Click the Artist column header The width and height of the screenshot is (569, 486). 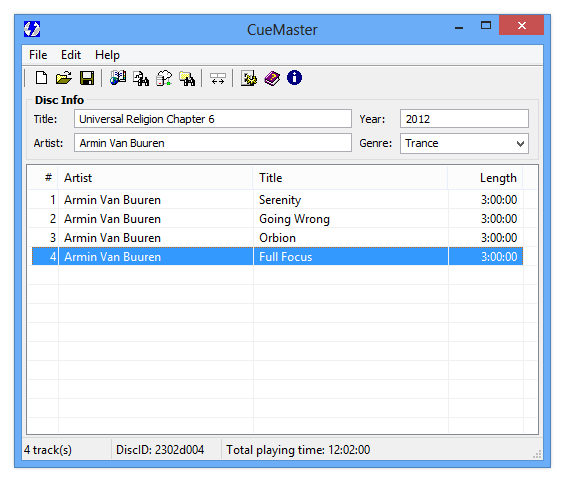[x=156, y=178]
